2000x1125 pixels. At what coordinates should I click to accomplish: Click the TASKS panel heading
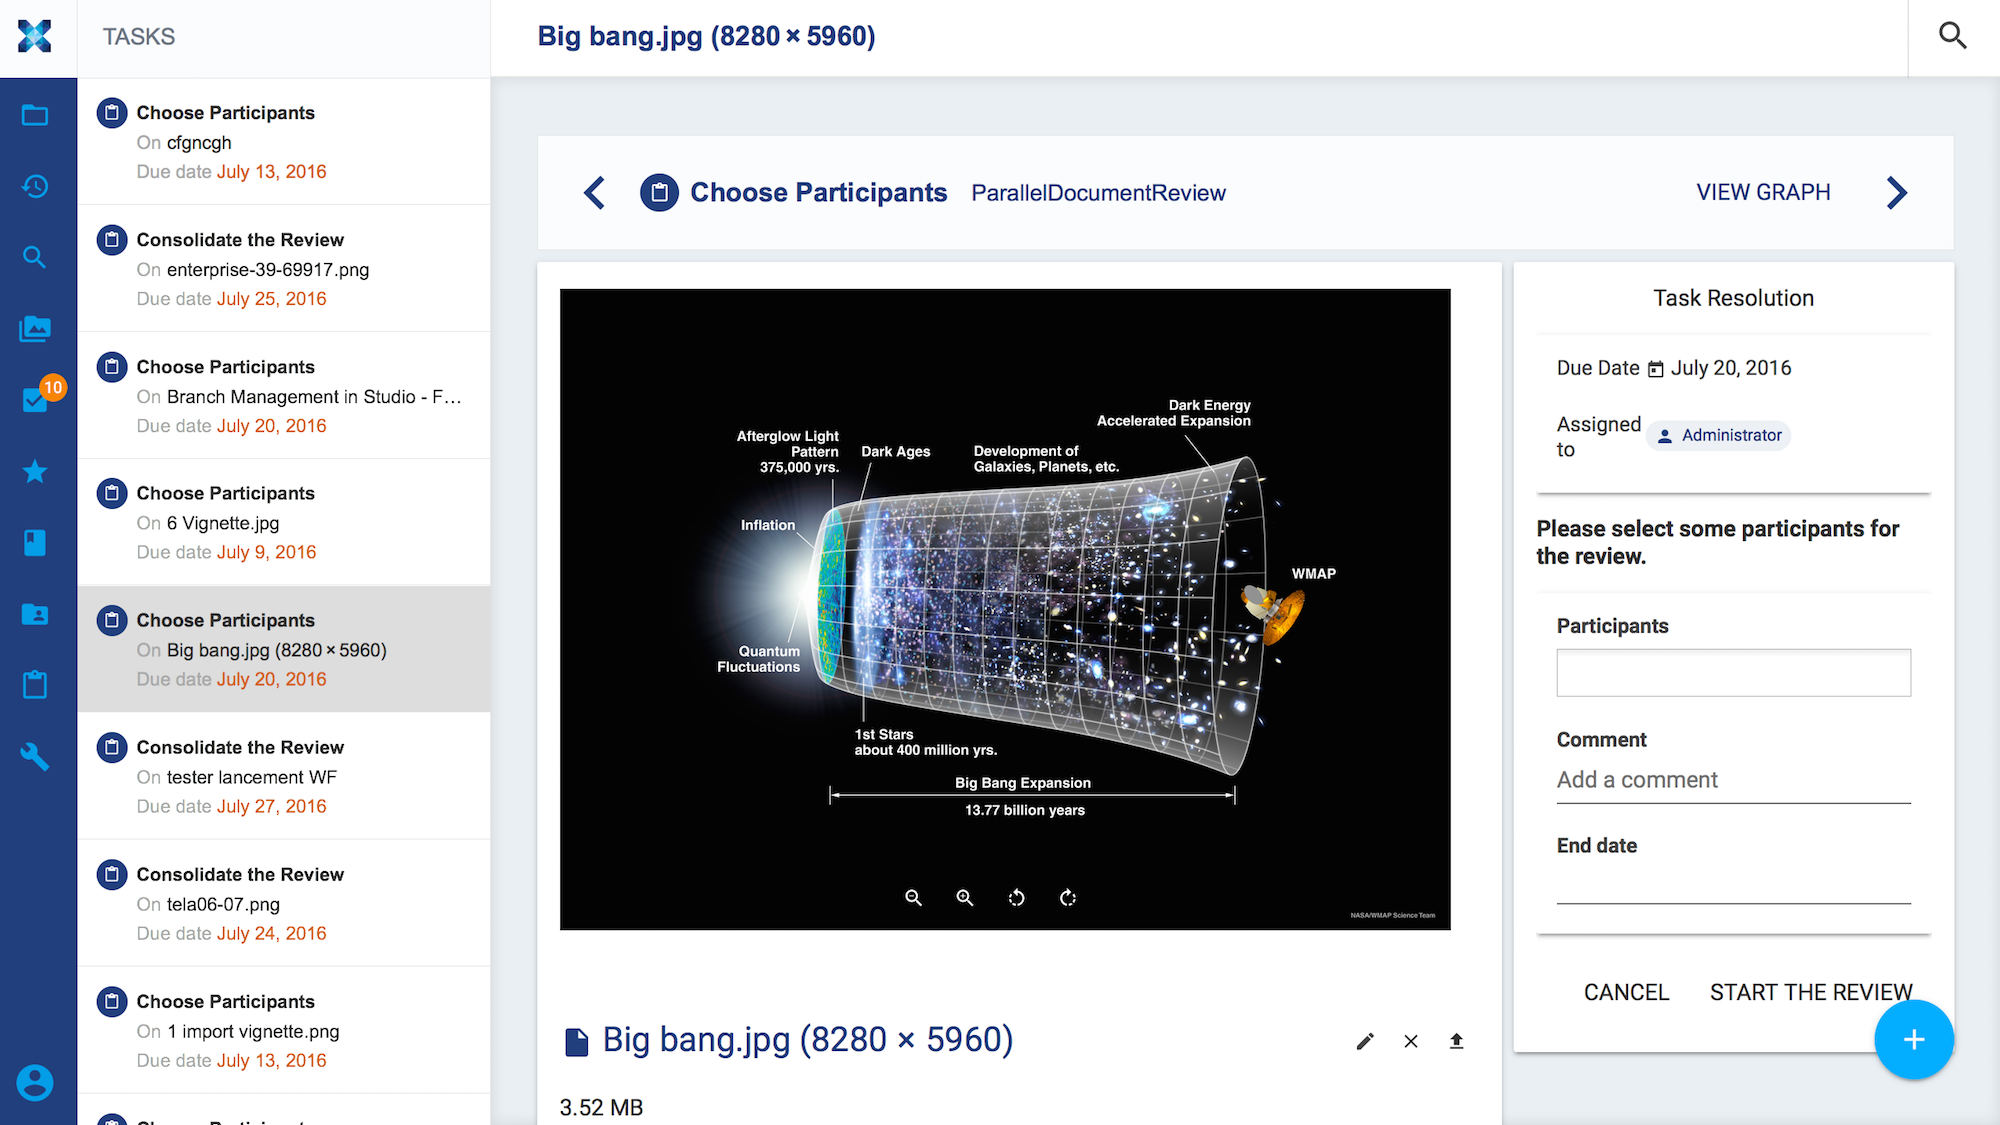[x=139, y=36]
